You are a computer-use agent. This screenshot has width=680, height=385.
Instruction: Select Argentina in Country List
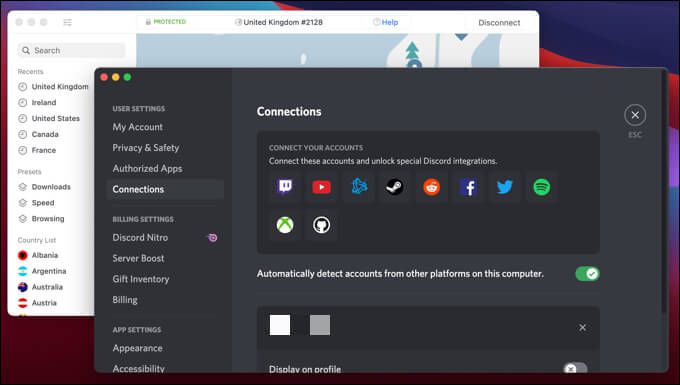49,271
